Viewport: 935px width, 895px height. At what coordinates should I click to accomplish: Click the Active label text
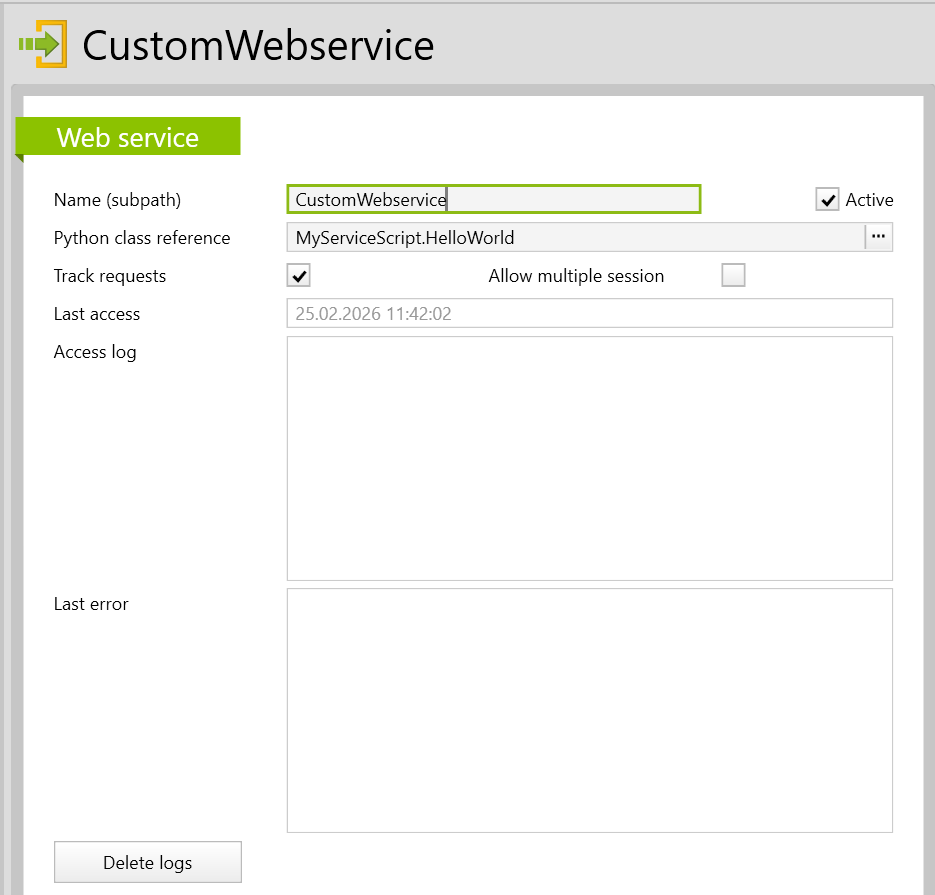(x=869, y=200)
